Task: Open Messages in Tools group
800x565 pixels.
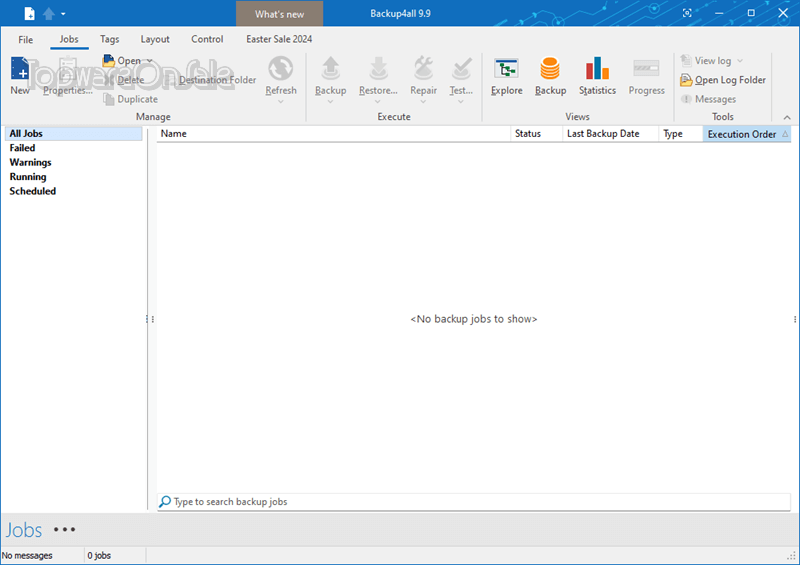Action: coord(708,100)
